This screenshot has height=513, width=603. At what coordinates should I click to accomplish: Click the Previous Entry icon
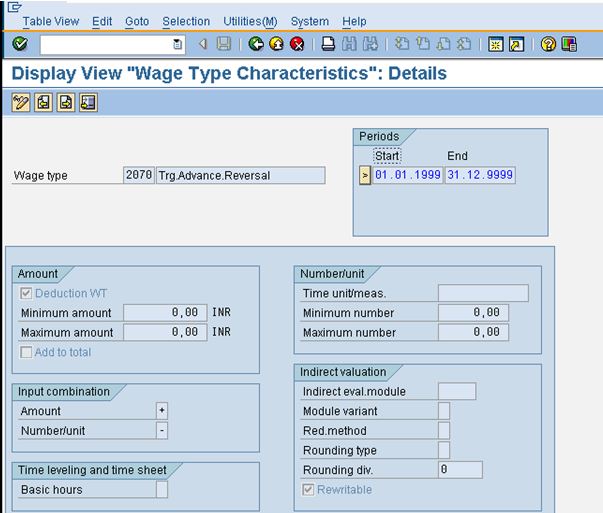tap(43, 103)
